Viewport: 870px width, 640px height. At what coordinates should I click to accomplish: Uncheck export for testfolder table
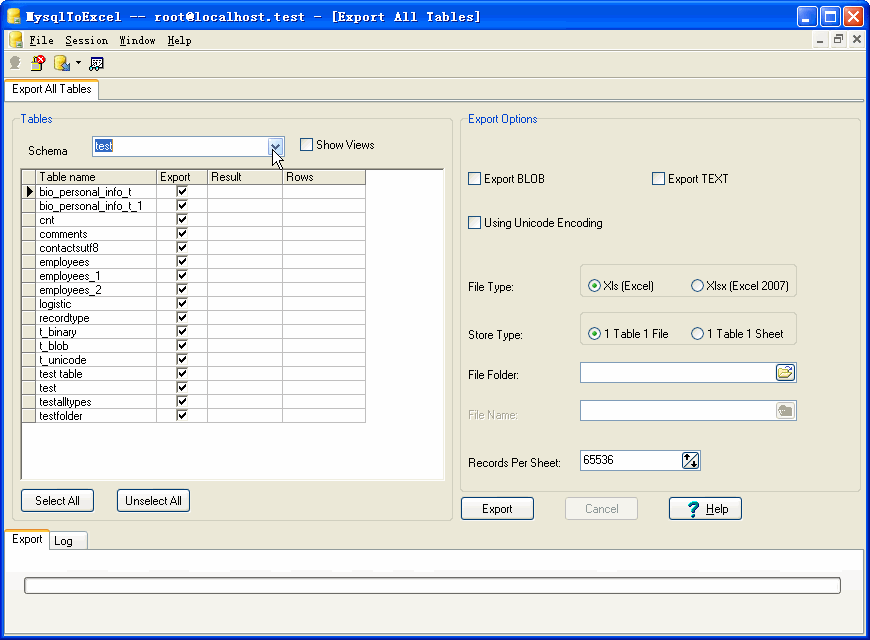[181, 415]
